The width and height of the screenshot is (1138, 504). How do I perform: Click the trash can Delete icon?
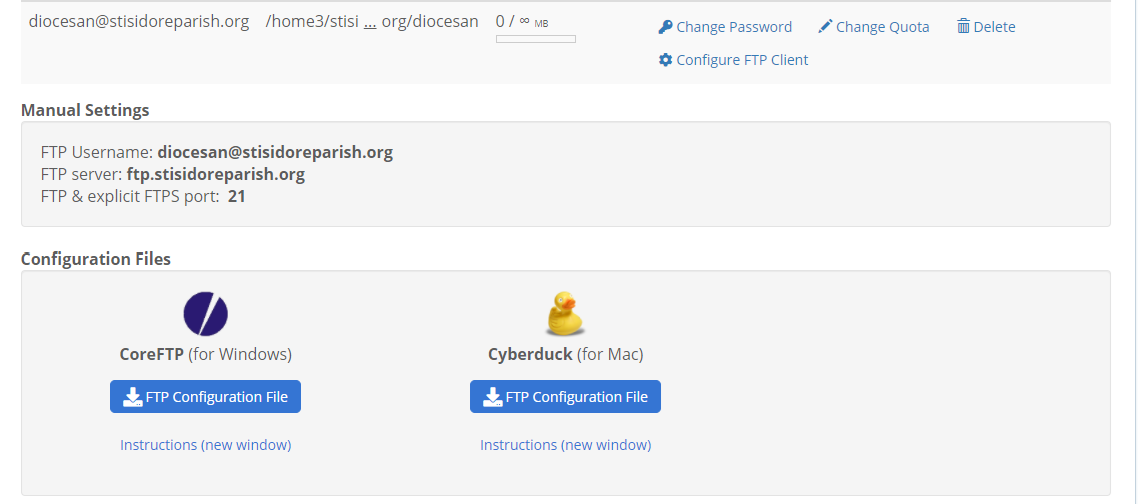click(963, 27)
